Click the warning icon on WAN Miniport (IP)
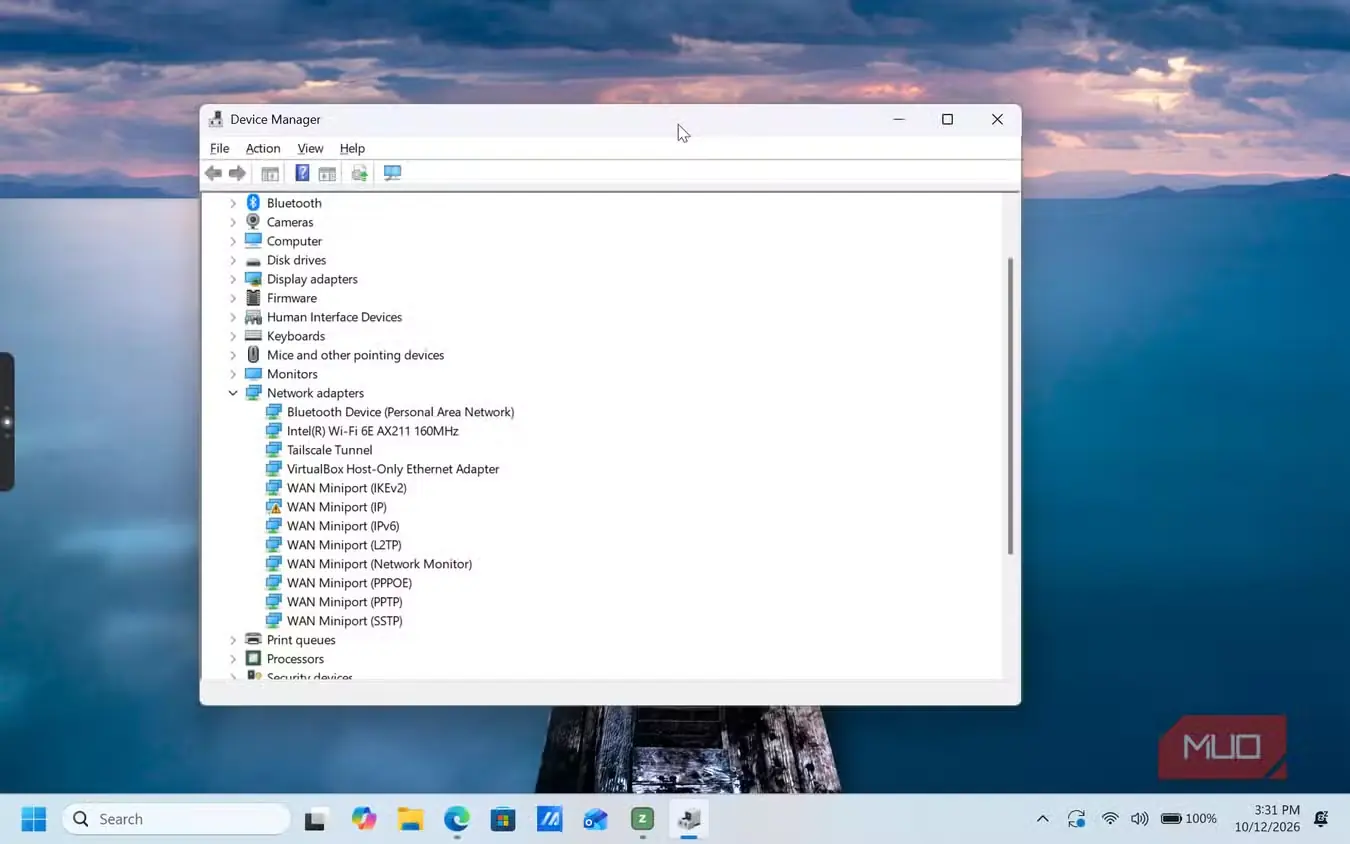The height and width of the screenshot is (844, 1350). pyautogui.click(x=274, y=507)
